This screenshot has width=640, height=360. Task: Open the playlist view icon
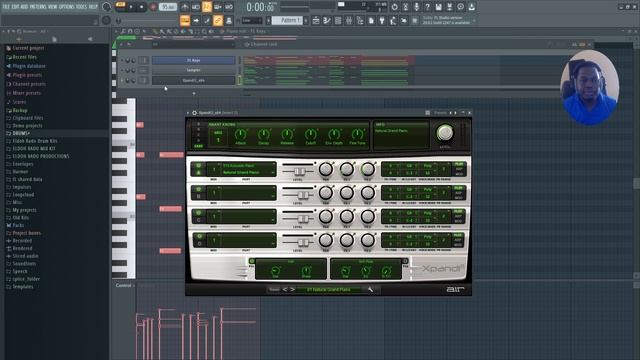[x=316, y=20]
